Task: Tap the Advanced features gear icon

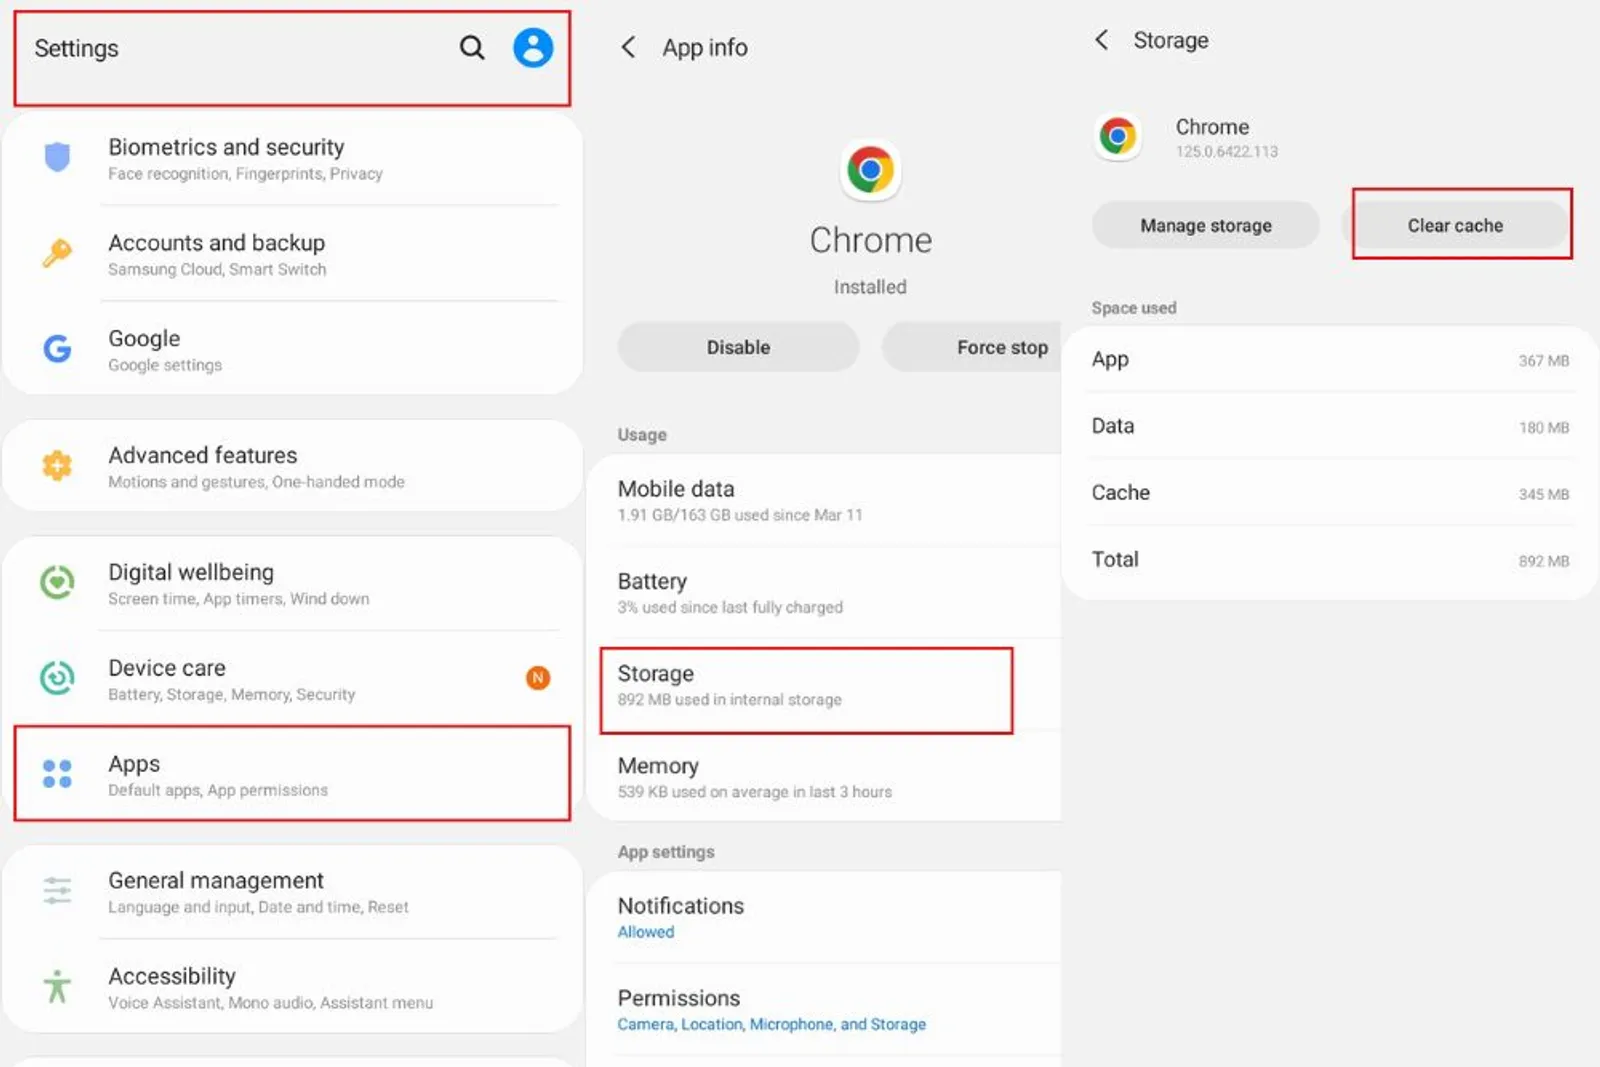Action: [x=57, y=465]
